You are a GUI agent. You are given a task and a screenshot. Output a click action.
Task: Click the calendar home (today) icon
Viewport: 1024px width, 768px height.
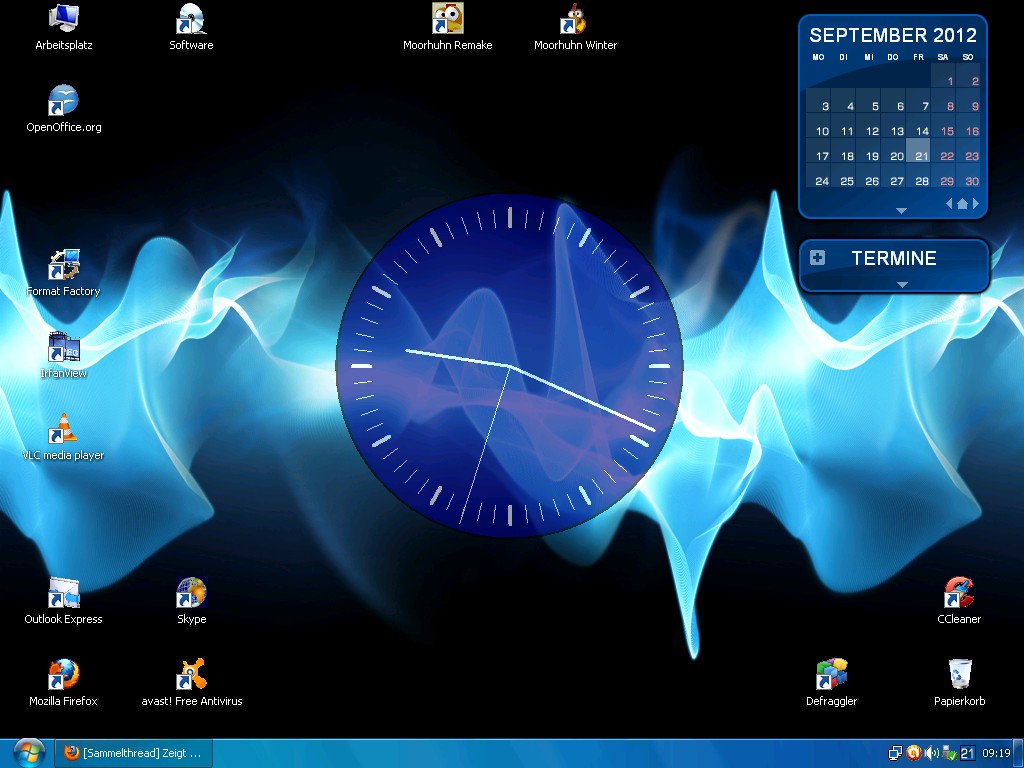click(x=962, y=204)
